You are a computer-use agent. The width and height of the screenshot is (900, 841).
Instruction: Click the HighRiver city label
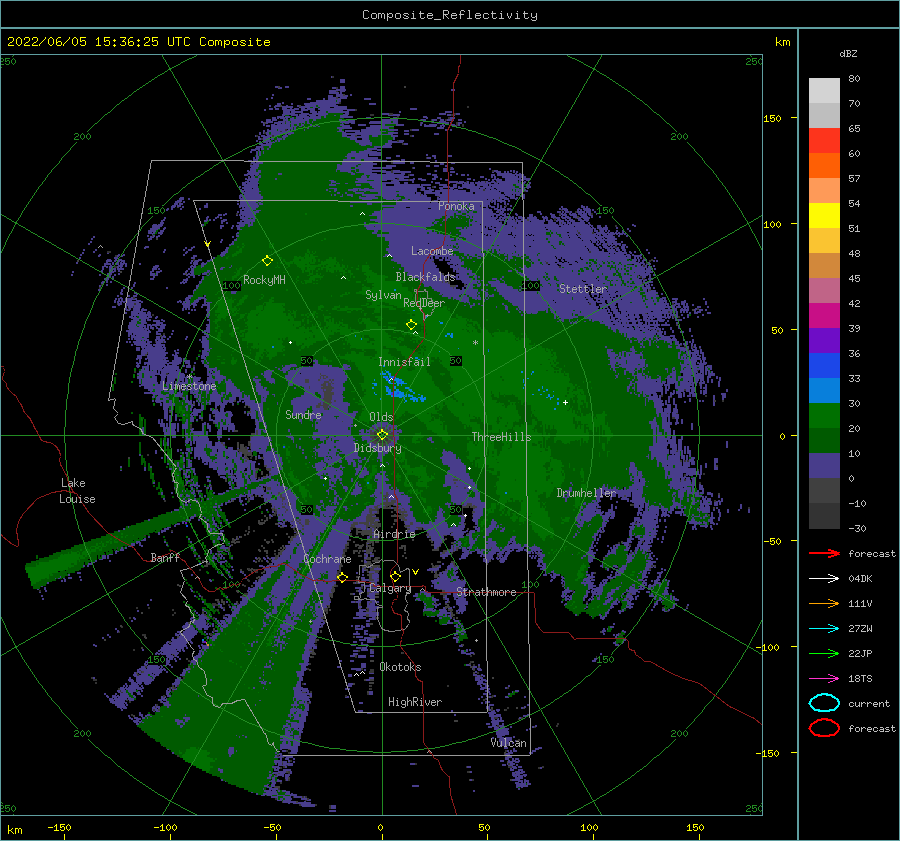tap(415, 702)
